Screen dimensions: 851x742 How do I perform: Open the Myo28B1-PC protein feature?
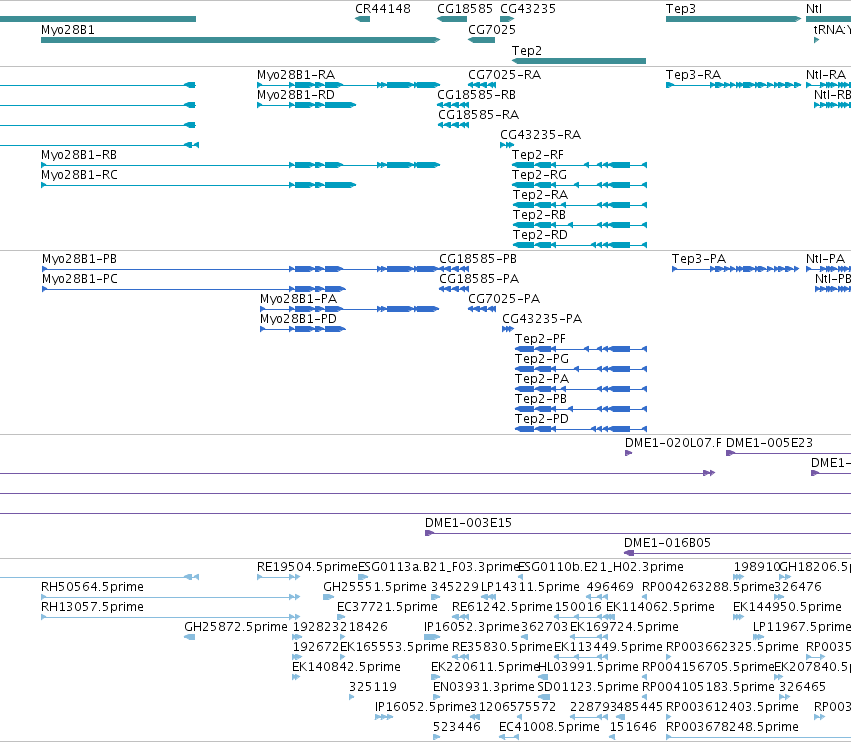tap(194, 289)
